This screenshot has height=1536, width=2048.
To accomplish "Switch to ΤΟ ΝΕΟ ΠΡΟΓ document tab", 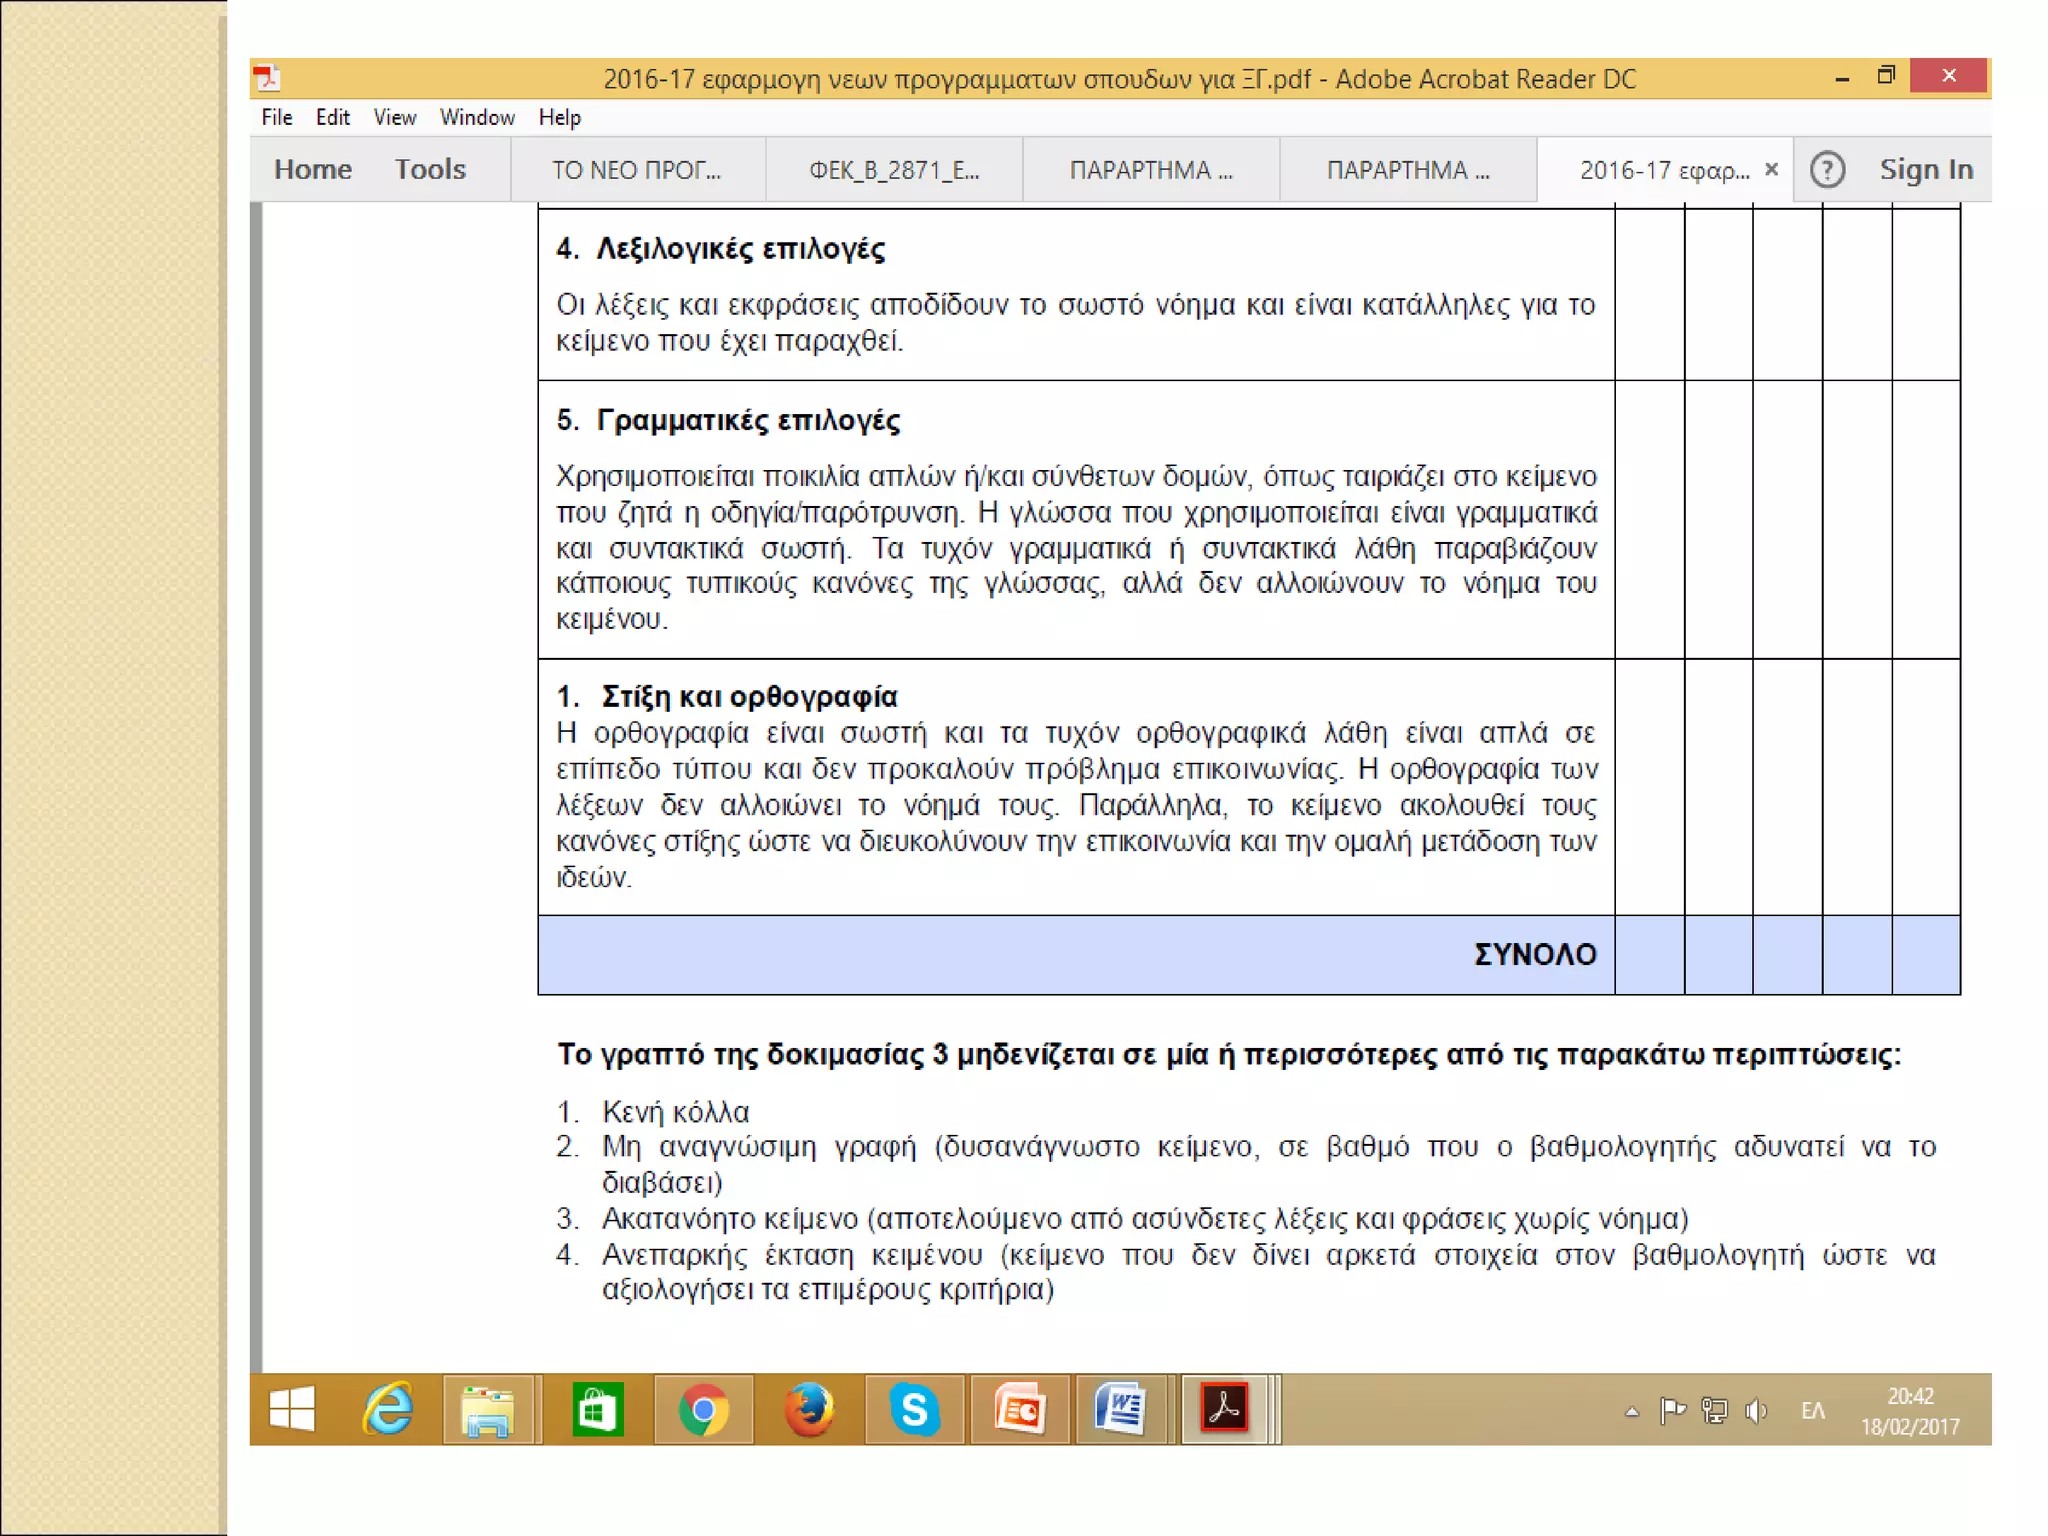I will 637,170.
